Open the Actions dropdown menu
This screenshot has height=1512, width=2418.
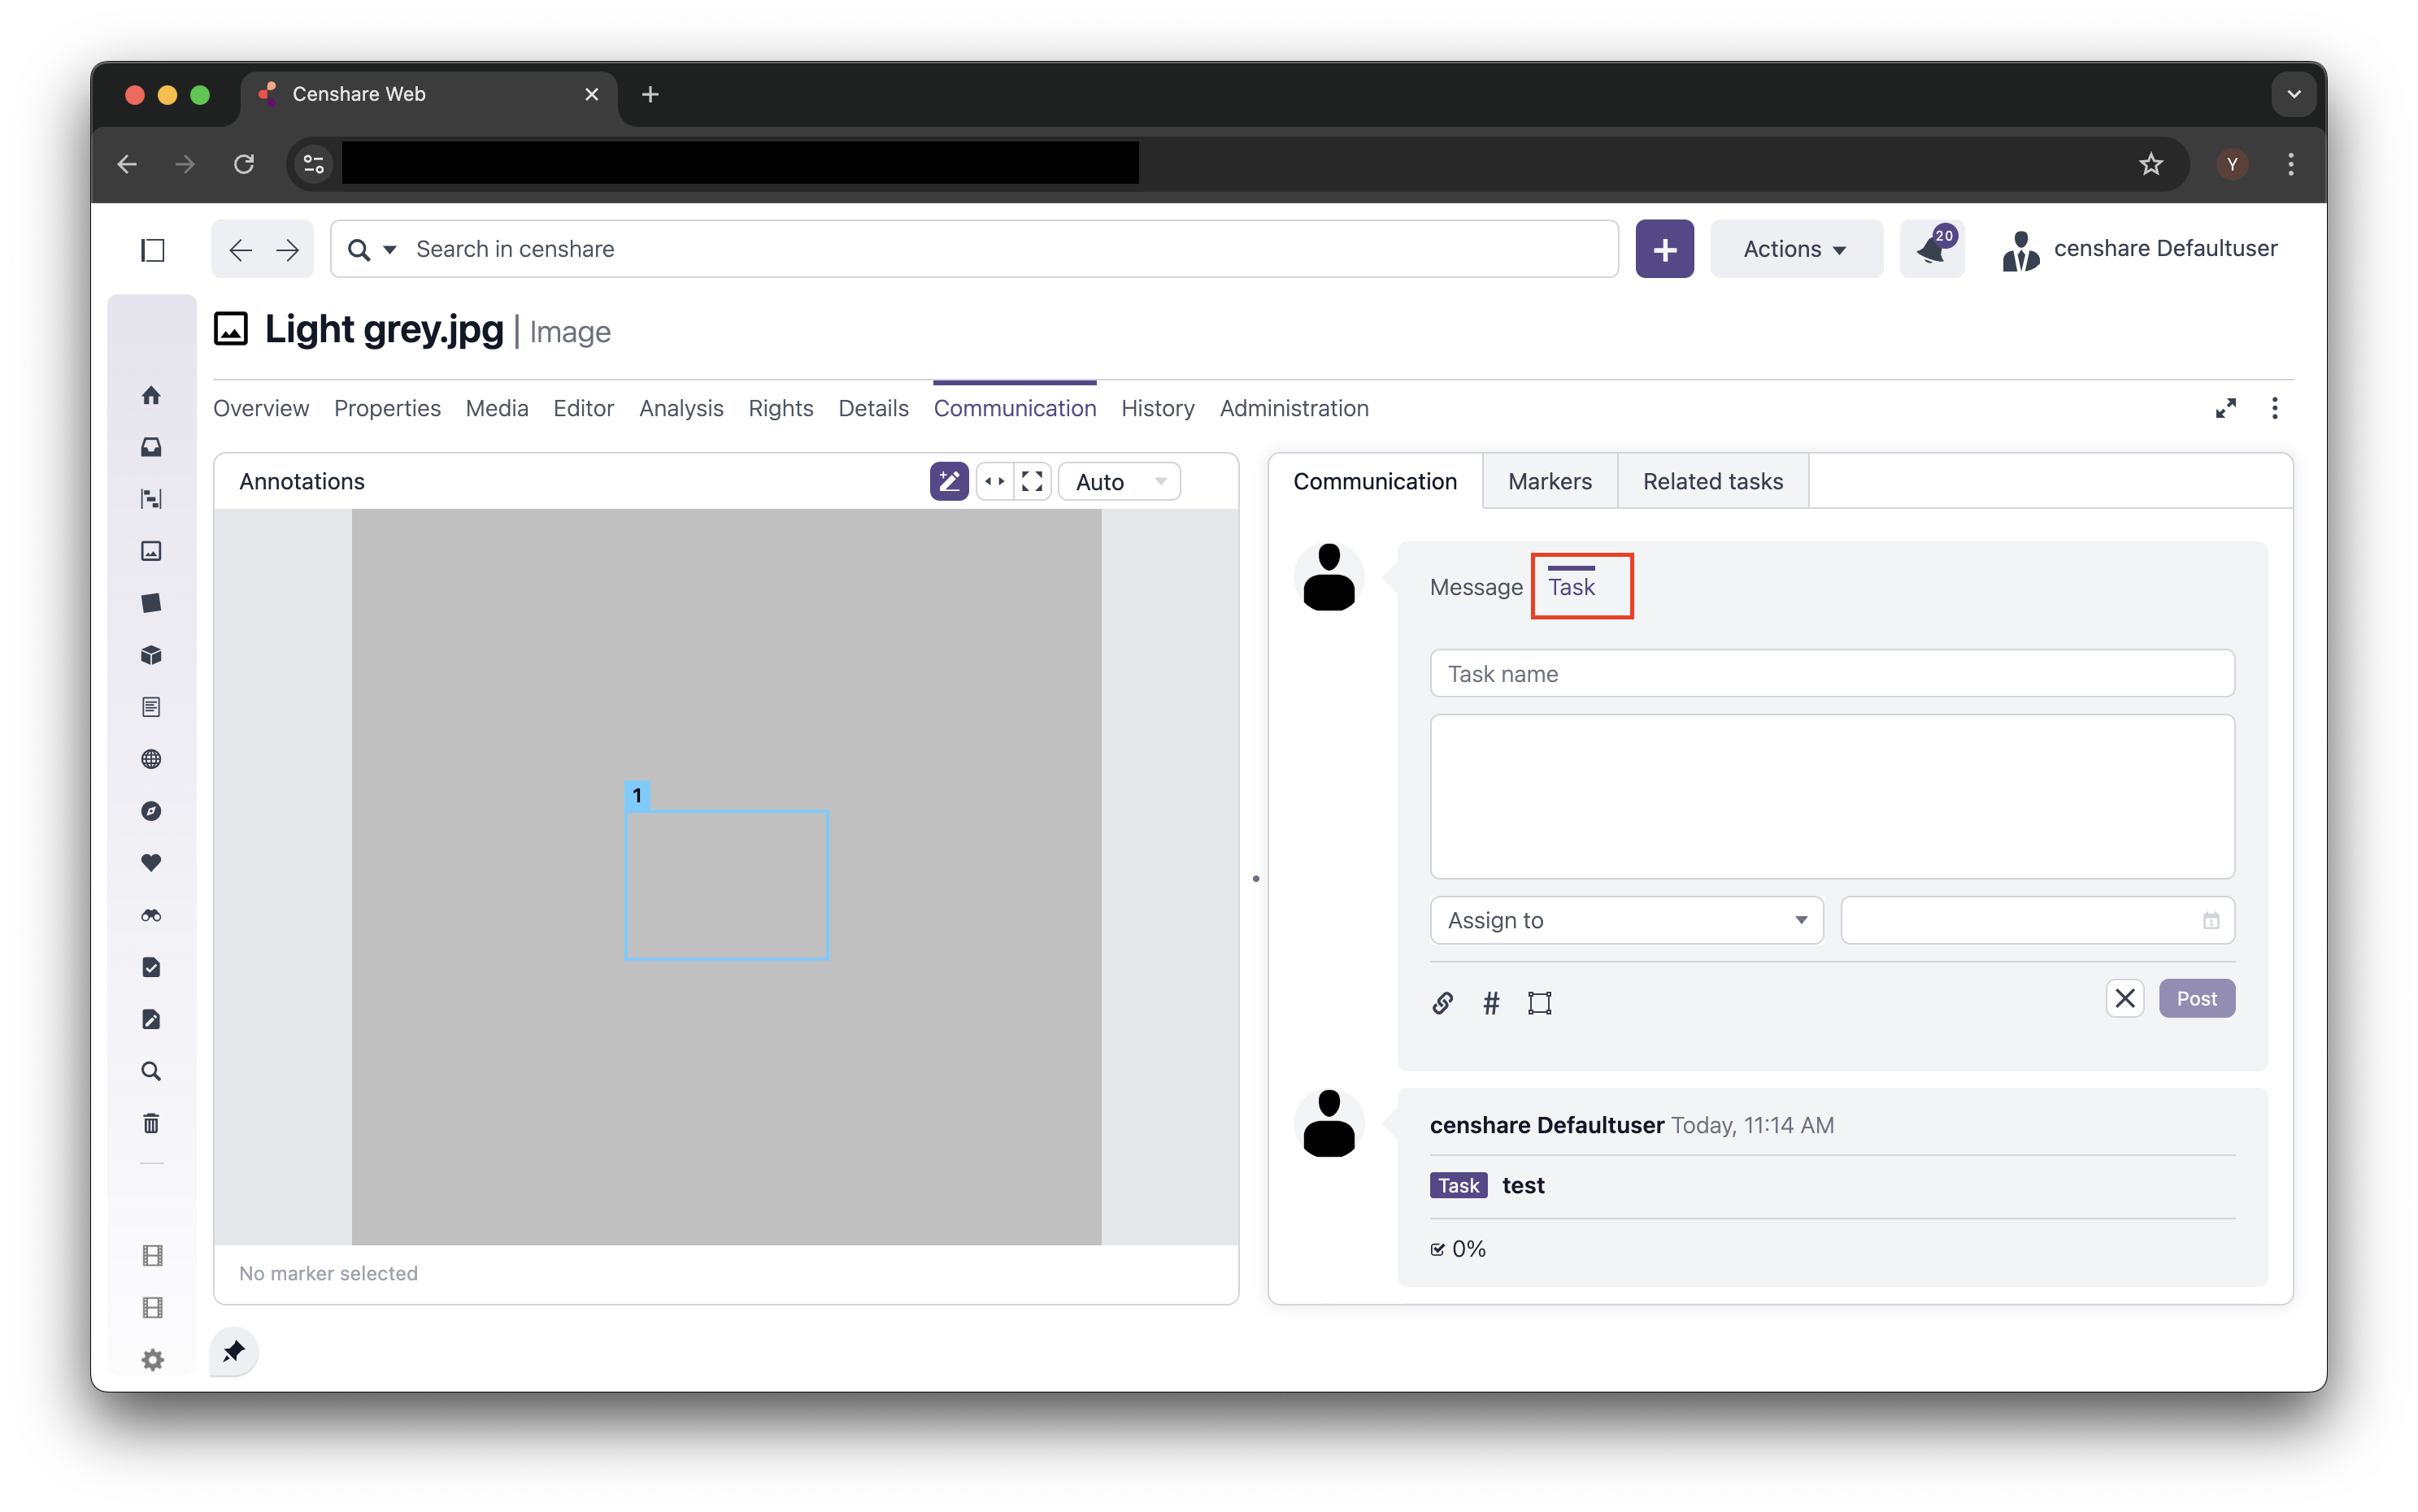[x=1795, y=249]
